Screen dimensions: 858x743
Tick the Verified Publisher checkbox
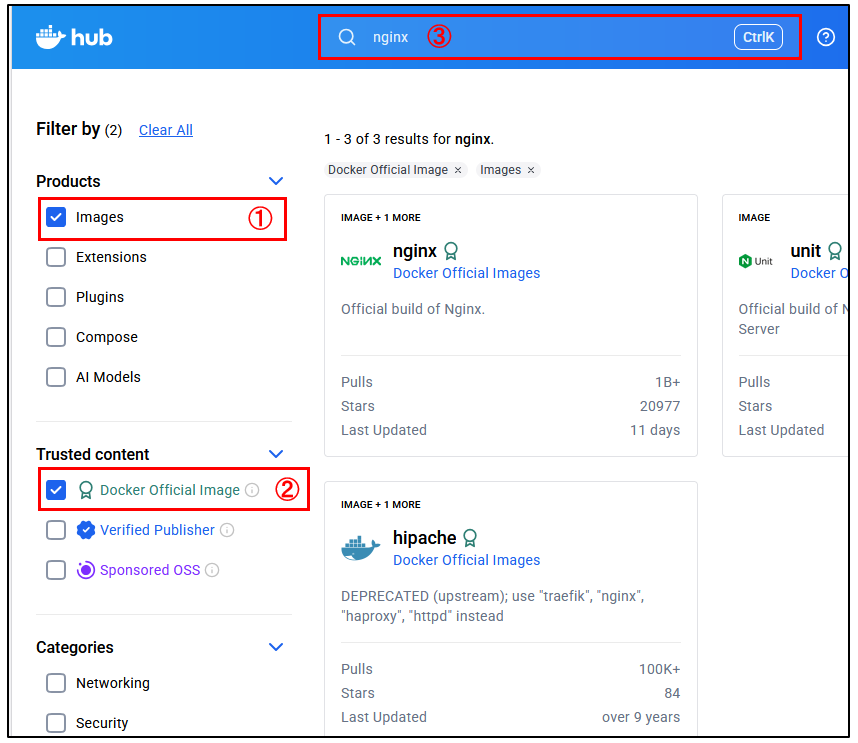(56, 530)
